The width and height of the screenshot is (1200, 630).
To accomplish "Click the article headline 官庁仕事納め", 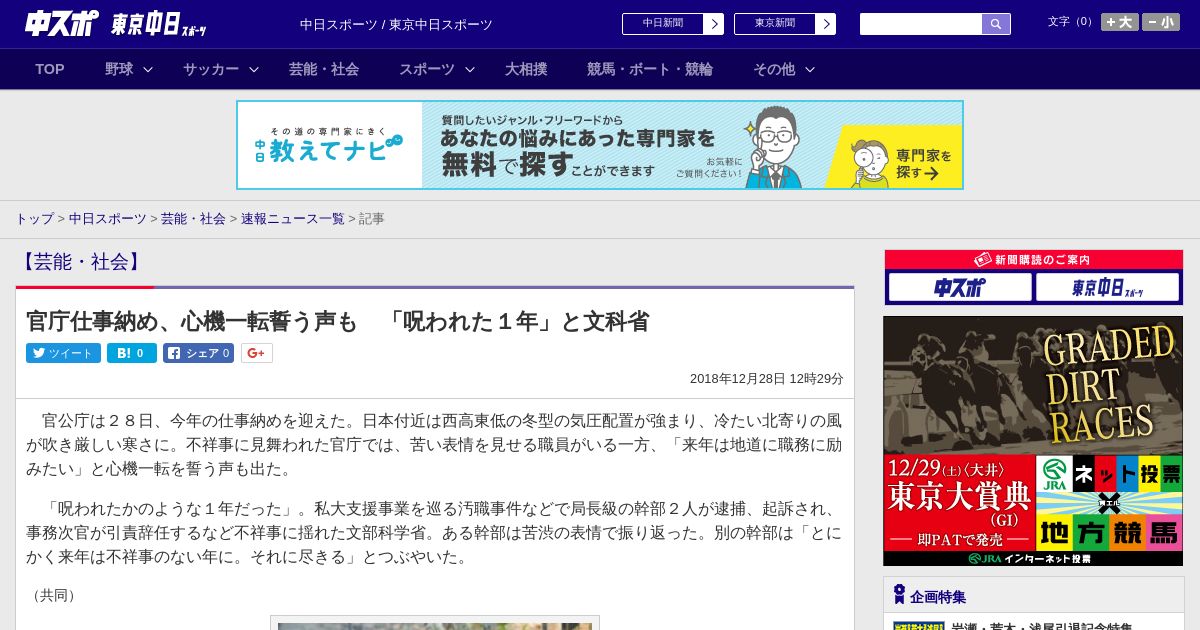I will pyautogui.click(x=338, y=321).
